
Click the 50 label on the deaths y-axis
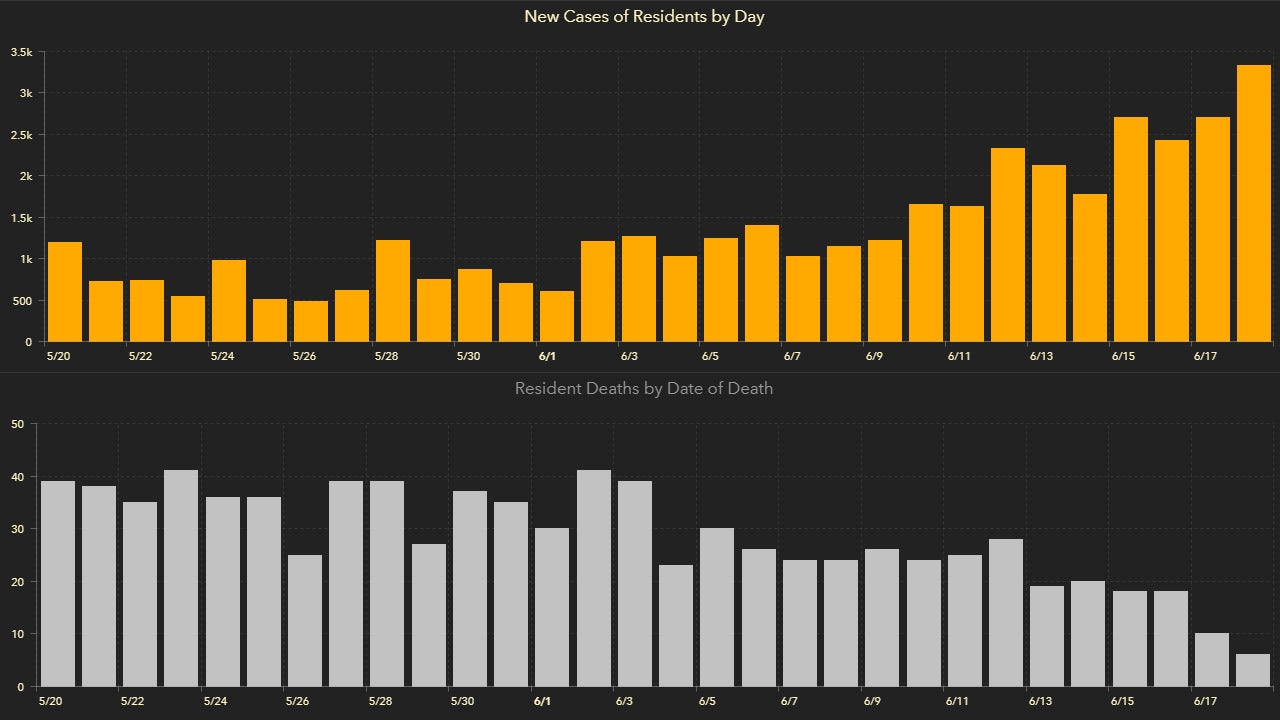[x=17, y=424]
